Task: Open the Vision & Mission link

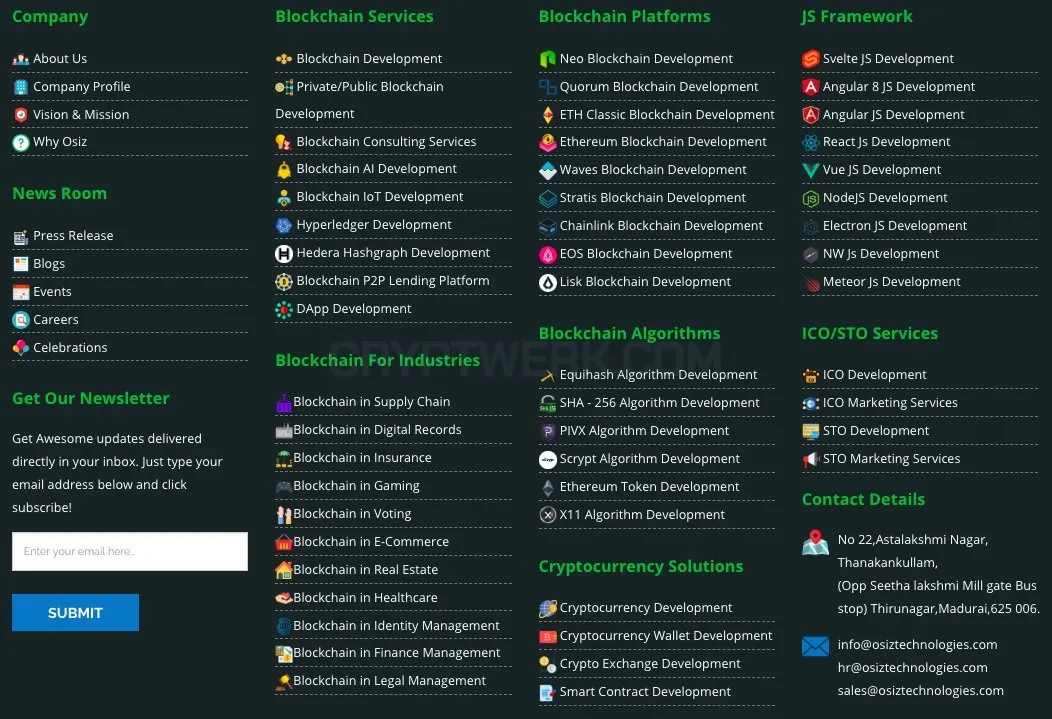Action: point(81,115)
